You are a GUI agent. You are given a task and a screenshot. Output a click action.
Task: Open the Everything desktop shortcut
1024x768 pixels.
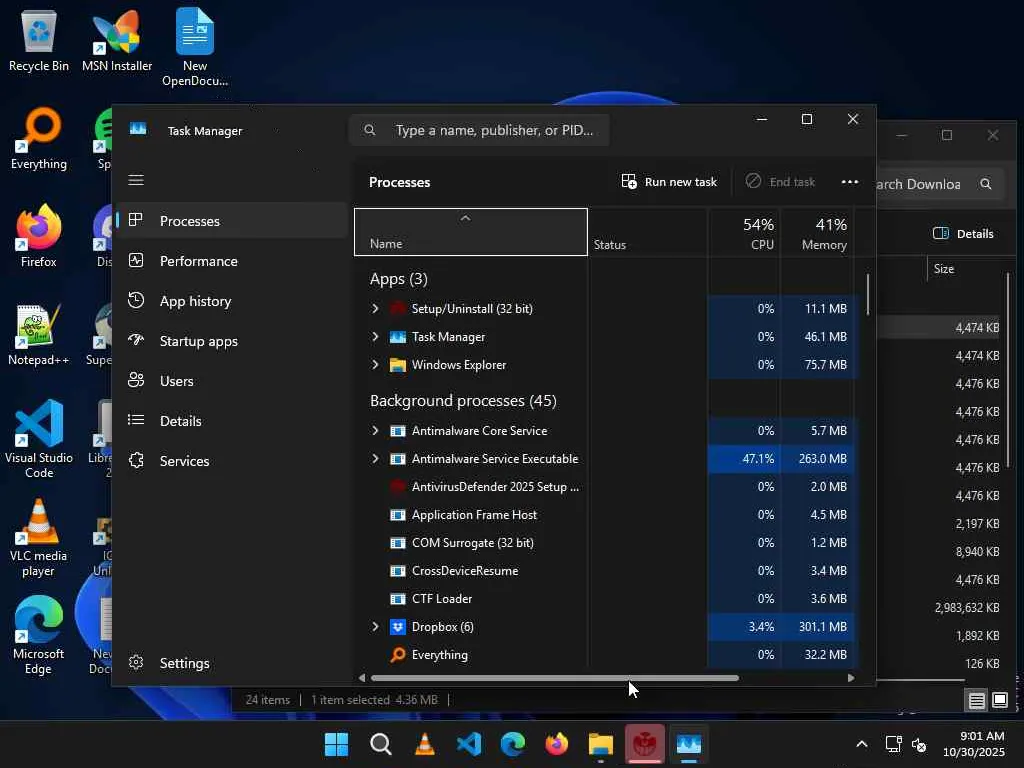coord(39,138)
